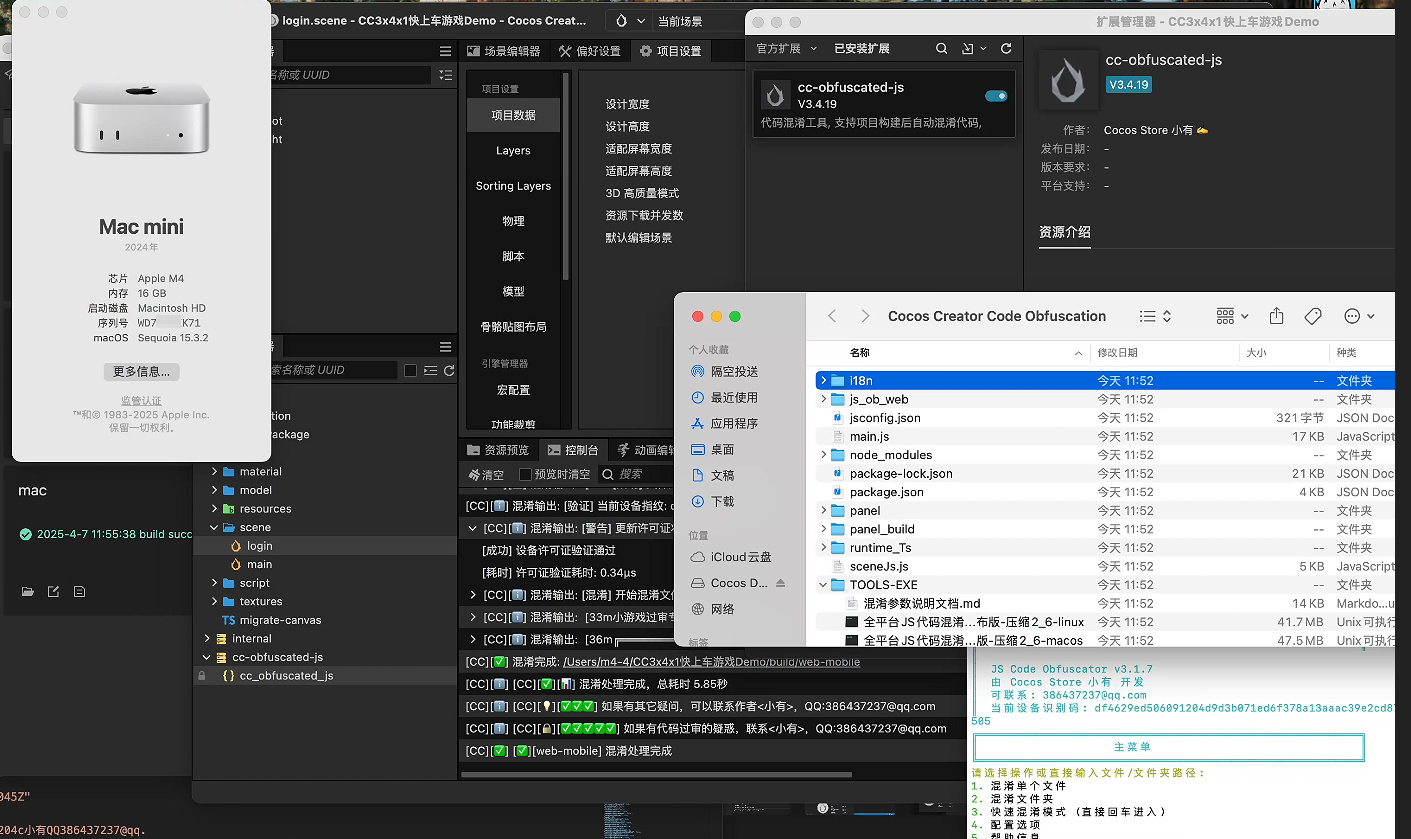Click the cc-obfuscated-js logo in detail pane
The height and width of the screenshot is (839, 1411).
[x=1068, y=78]
